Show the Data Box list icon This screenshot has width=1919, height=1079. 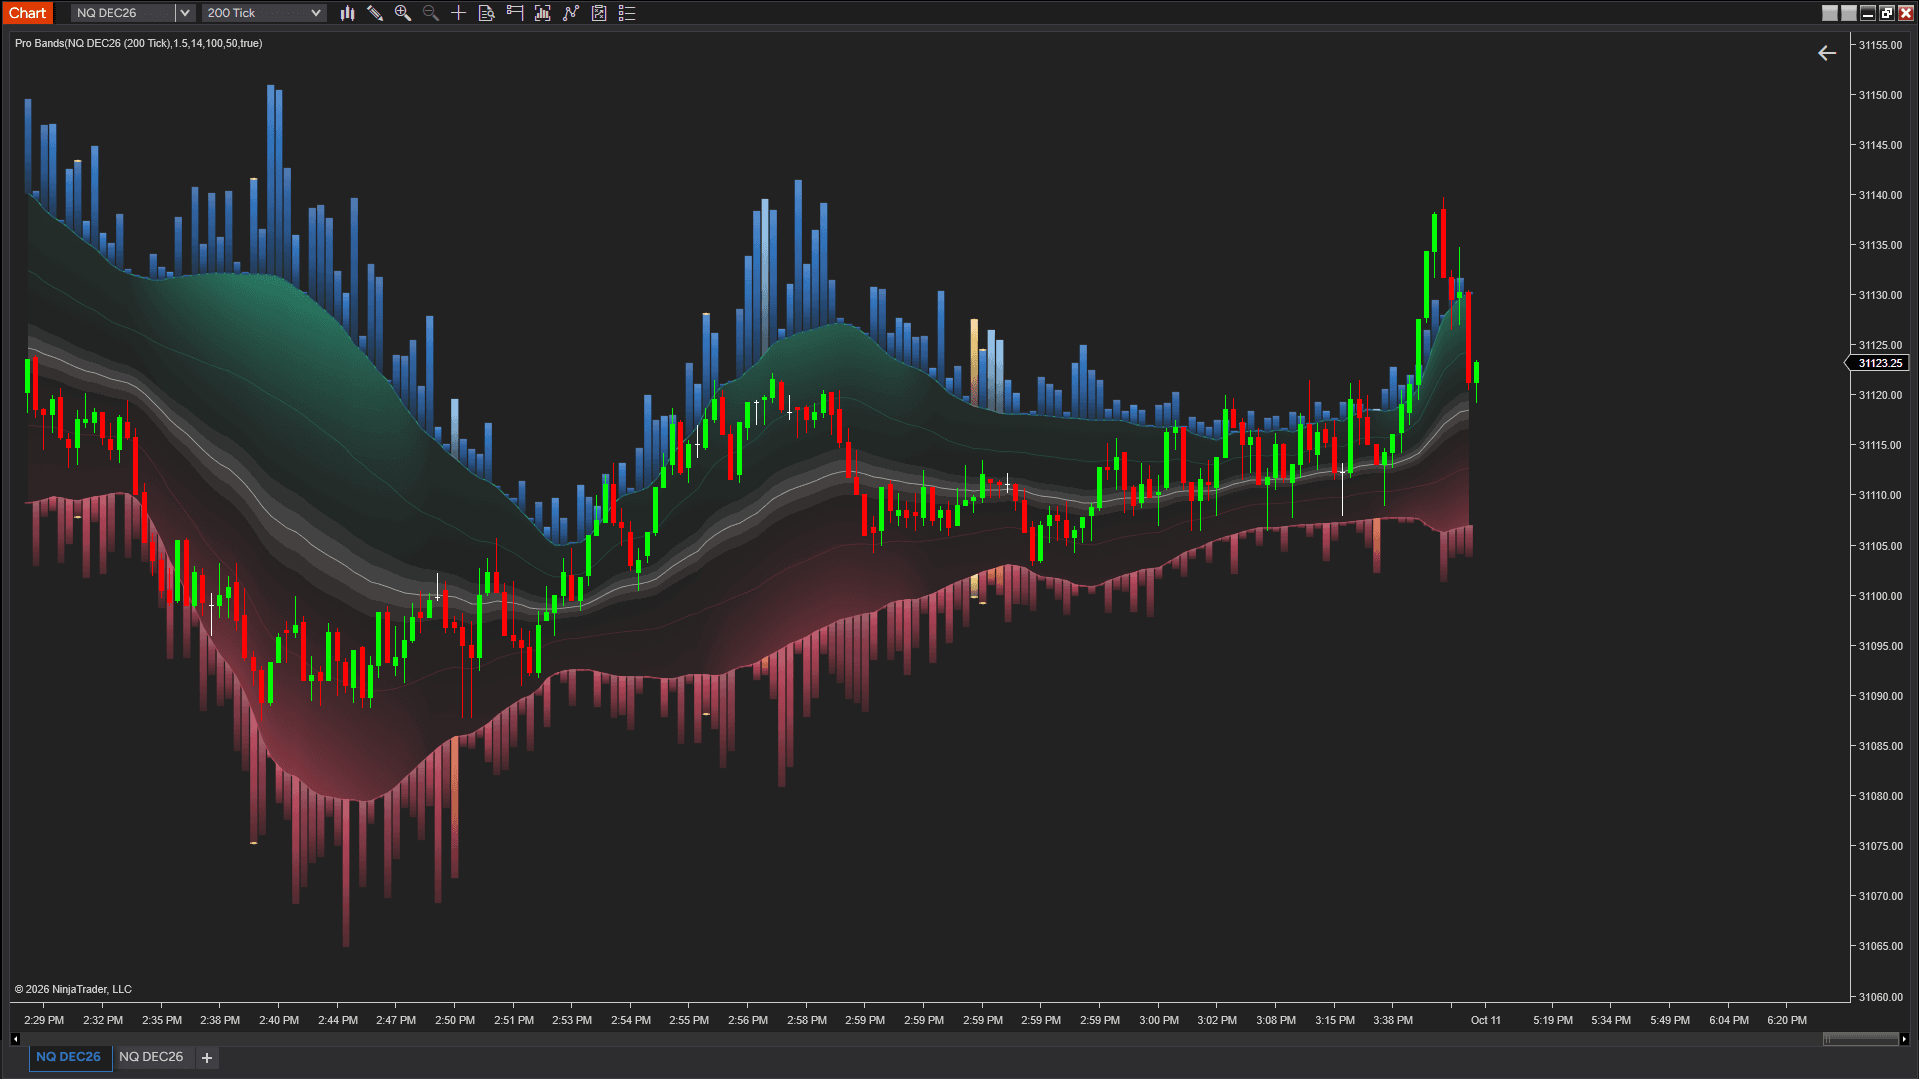(627, 13)
